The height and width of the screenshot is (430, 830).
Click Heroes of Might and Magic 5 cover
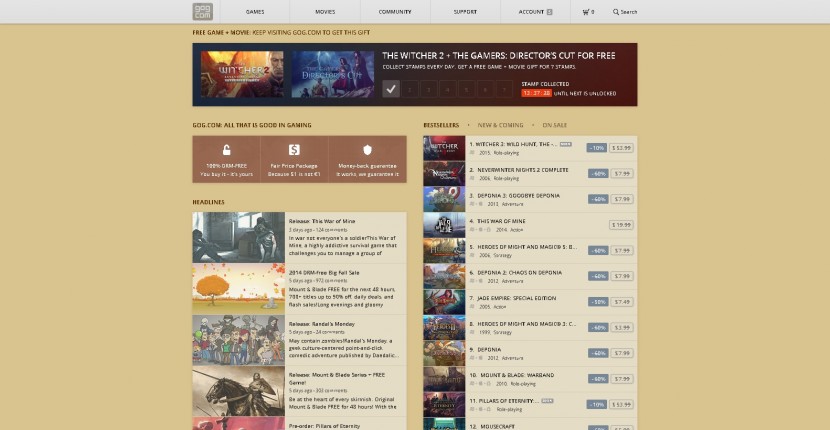coord(444,250)
